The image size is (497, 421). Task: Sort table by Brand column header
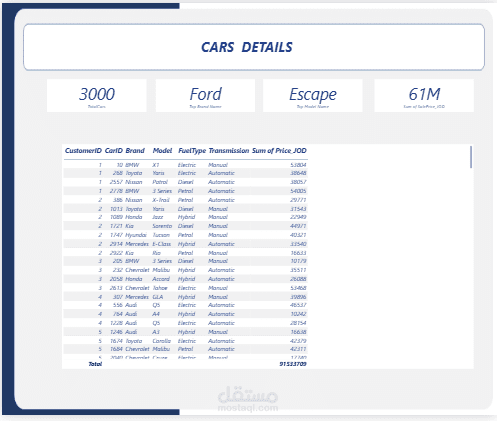[135, 151]
